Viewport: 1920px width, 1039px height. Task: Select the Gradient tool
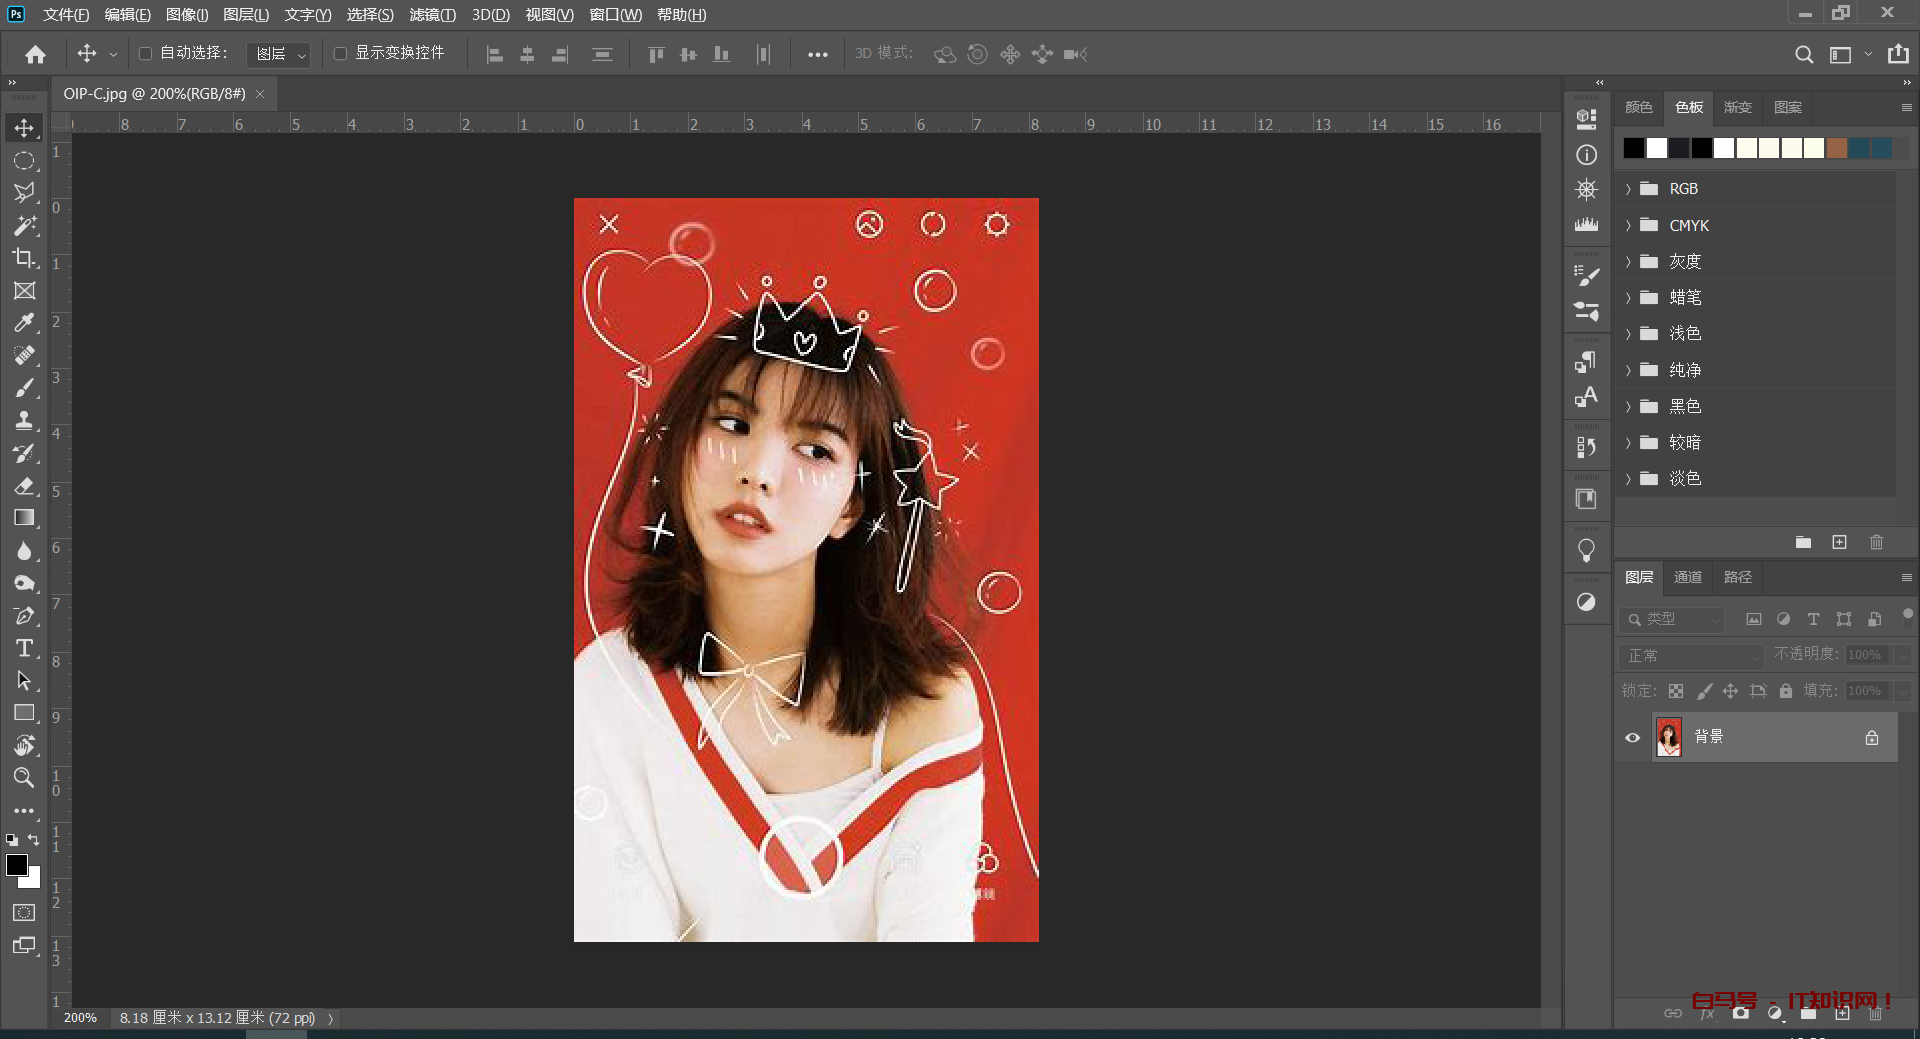click(24, 518)
